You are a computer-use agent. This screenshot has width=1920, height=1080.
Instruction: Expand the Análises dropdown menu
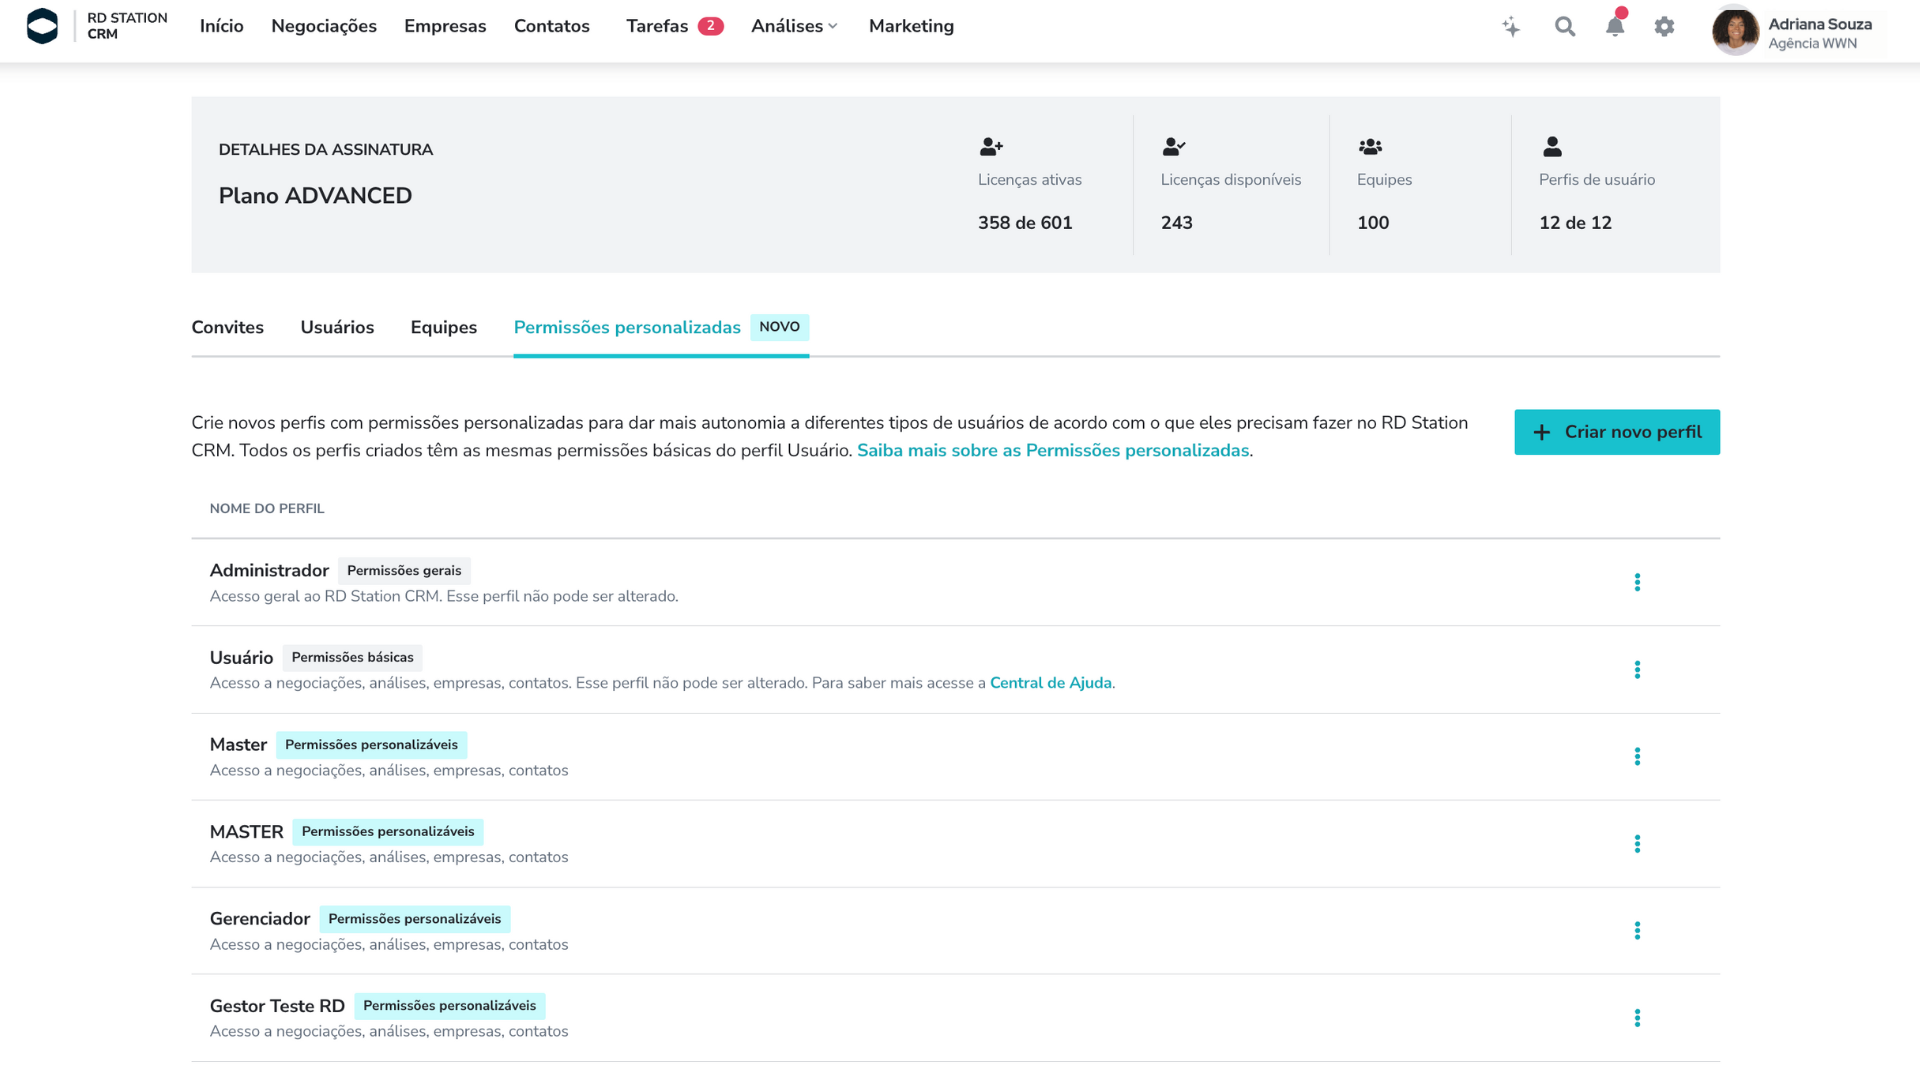[794, 26]
